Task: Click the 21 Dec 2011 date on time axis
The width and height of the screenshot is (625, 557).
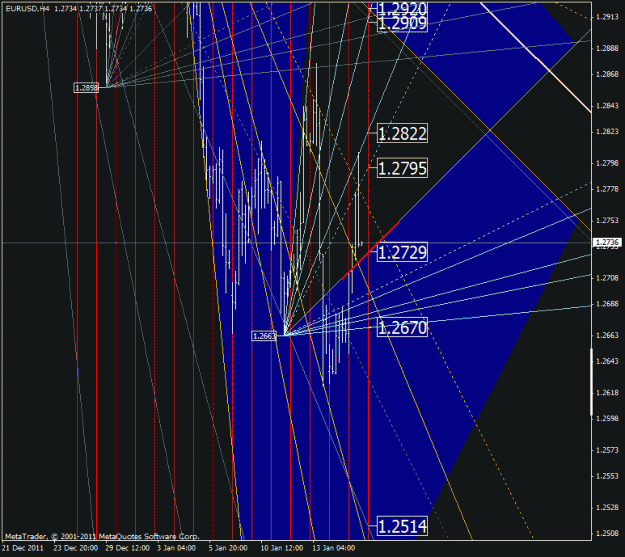Action: click(x=23, y=548)
